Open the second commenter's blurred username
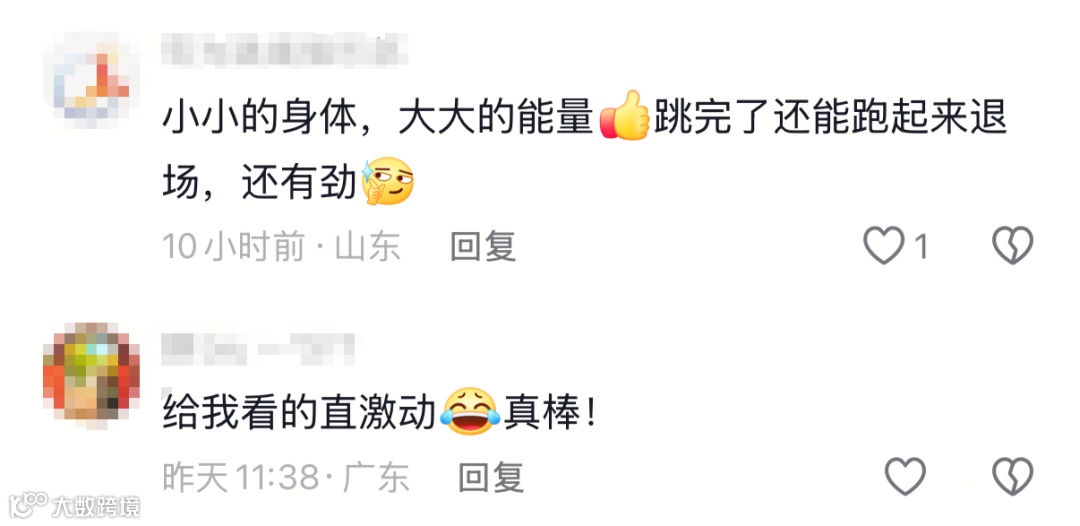This screenshot has height=526, width=1080. point(258,348)
